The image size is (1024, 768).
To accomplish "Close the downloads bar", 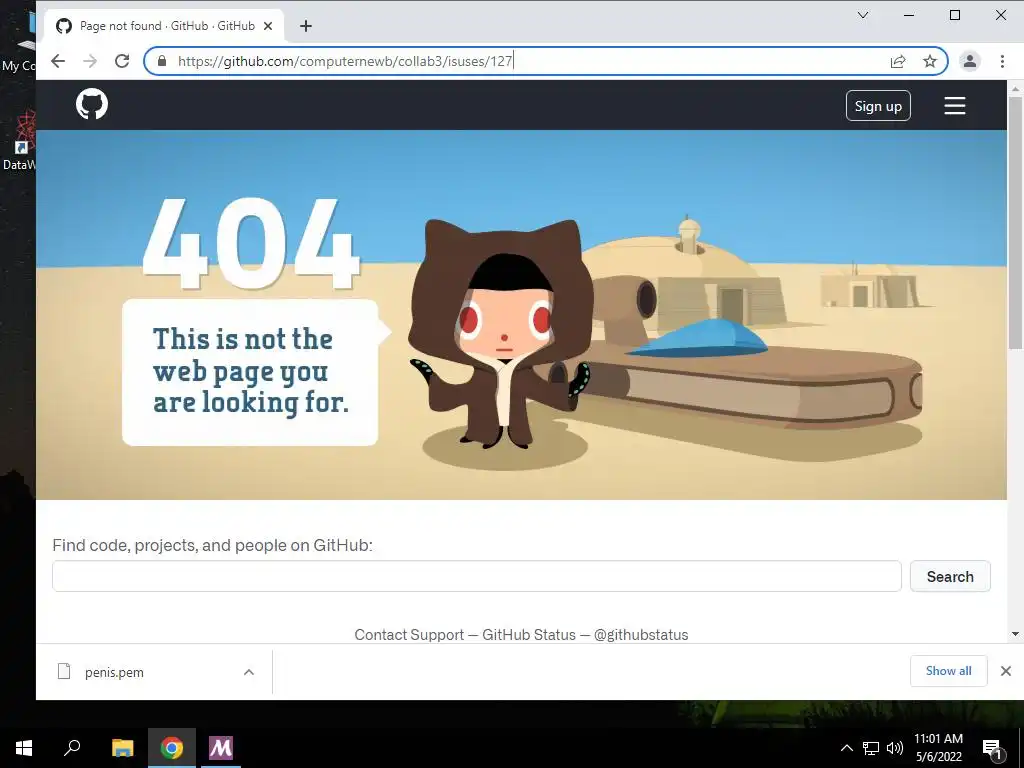I will point(1006,671).
